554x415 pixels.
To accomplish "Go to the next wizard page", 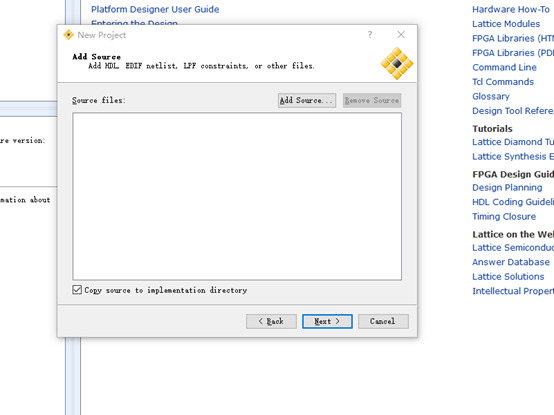I will (327, 321).
